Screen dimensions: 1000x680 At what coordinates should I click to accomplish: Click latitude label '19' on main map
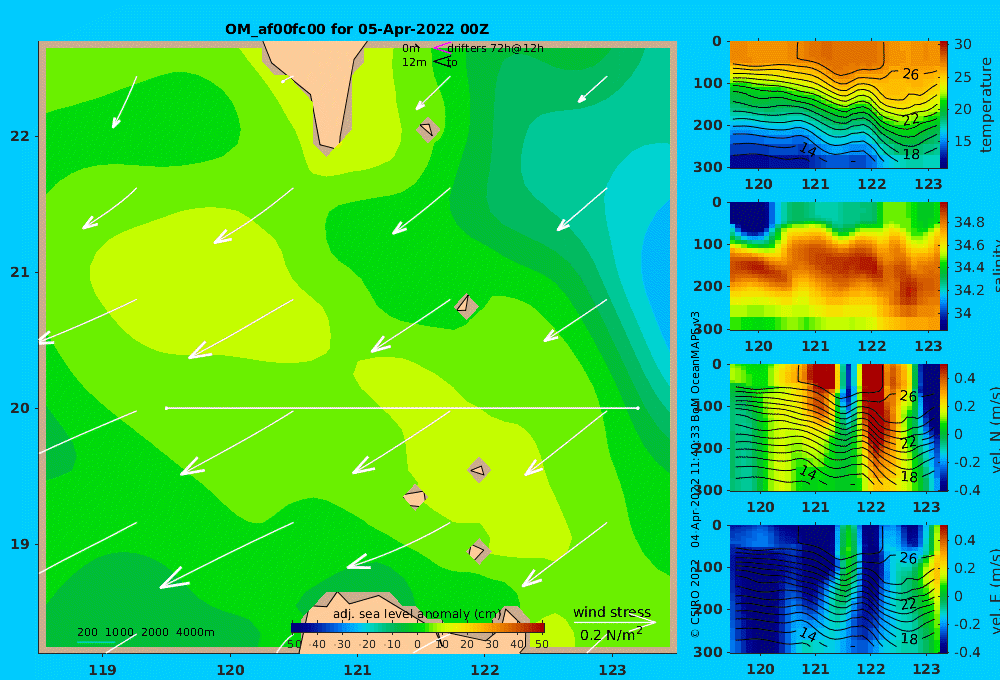pos(20,544)
